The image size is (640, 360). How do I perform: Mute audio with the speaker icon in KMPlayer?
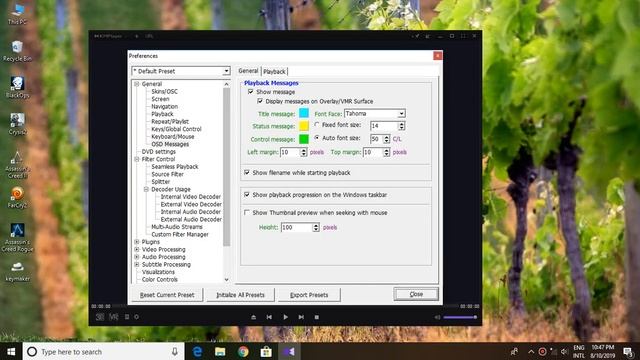pyautogui.click(x=437, y=317)
